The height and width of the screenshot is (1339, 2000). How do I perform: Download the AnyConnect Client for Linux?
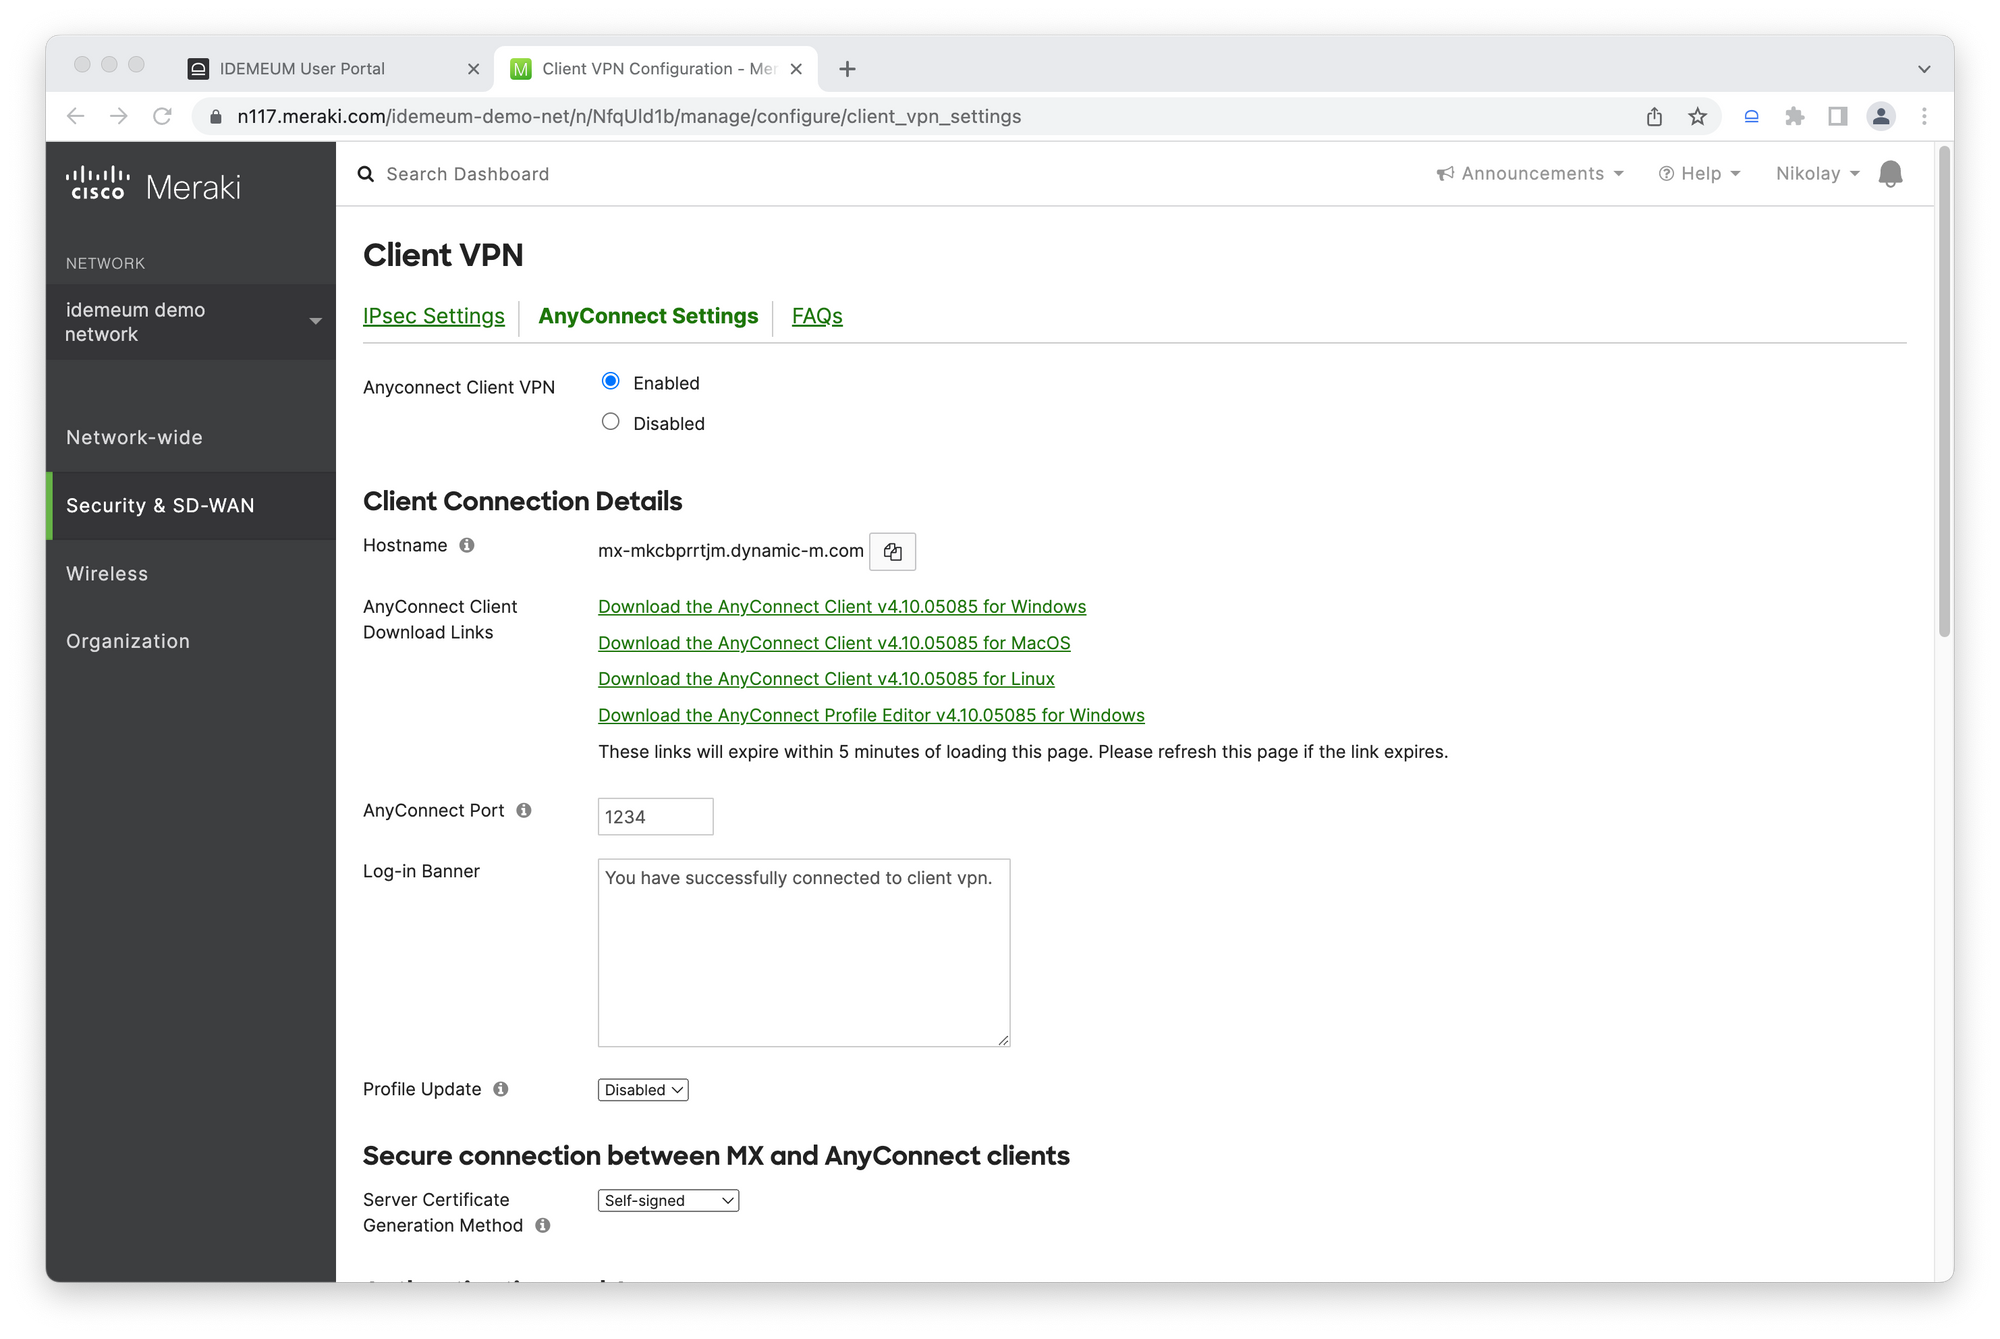826,679
